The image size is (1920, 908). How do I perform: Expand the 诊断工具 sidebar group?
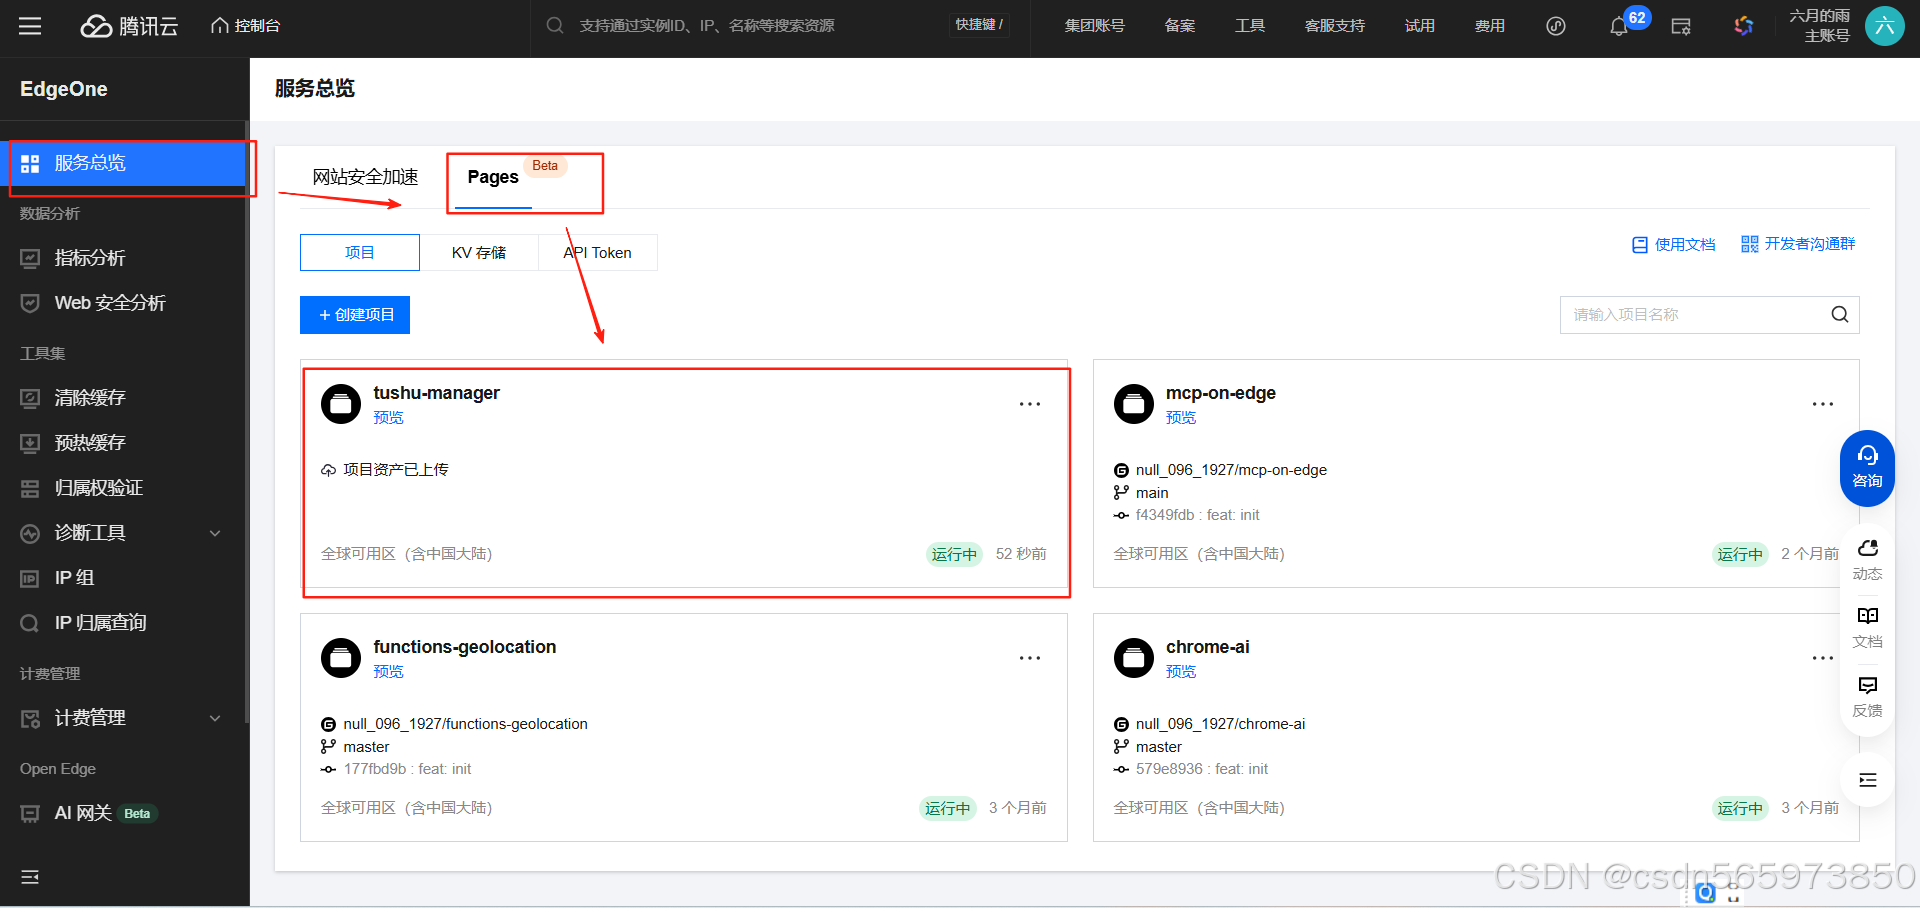(124, 533)
